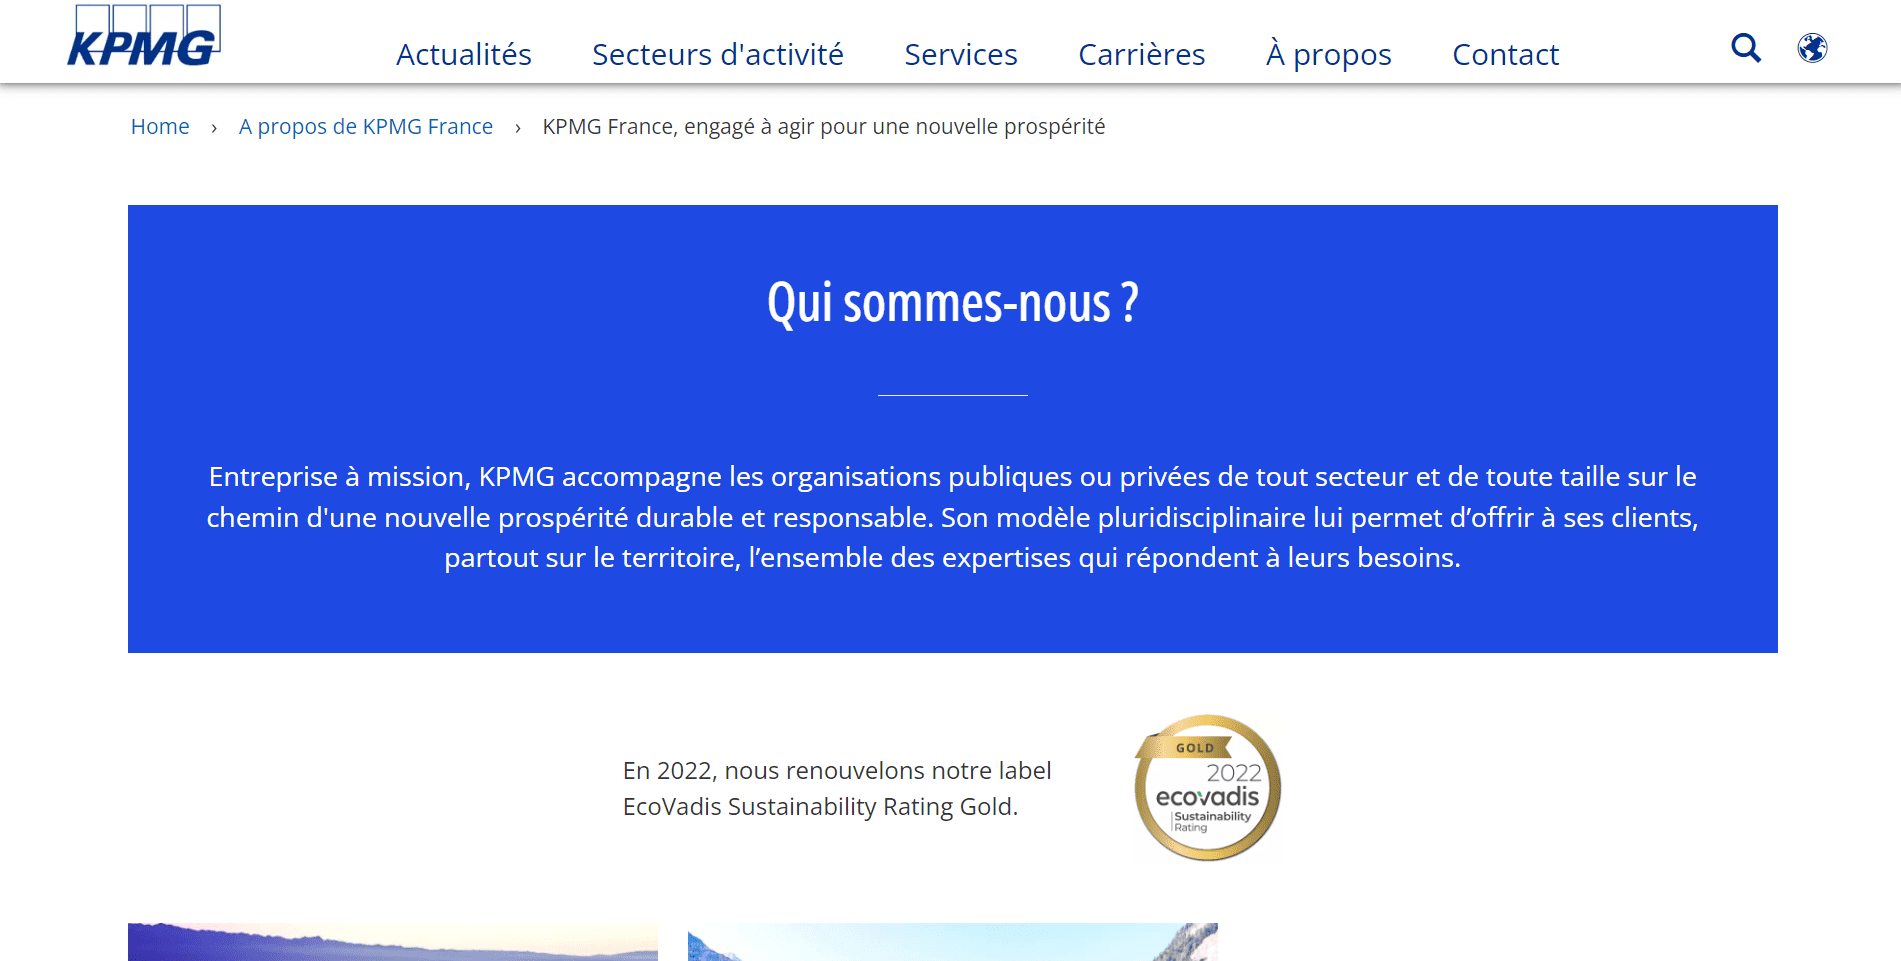Click the current page breadcrumb text
Image resolution: width=1901 pixels, height=961 pixels.
pos(824,127)
